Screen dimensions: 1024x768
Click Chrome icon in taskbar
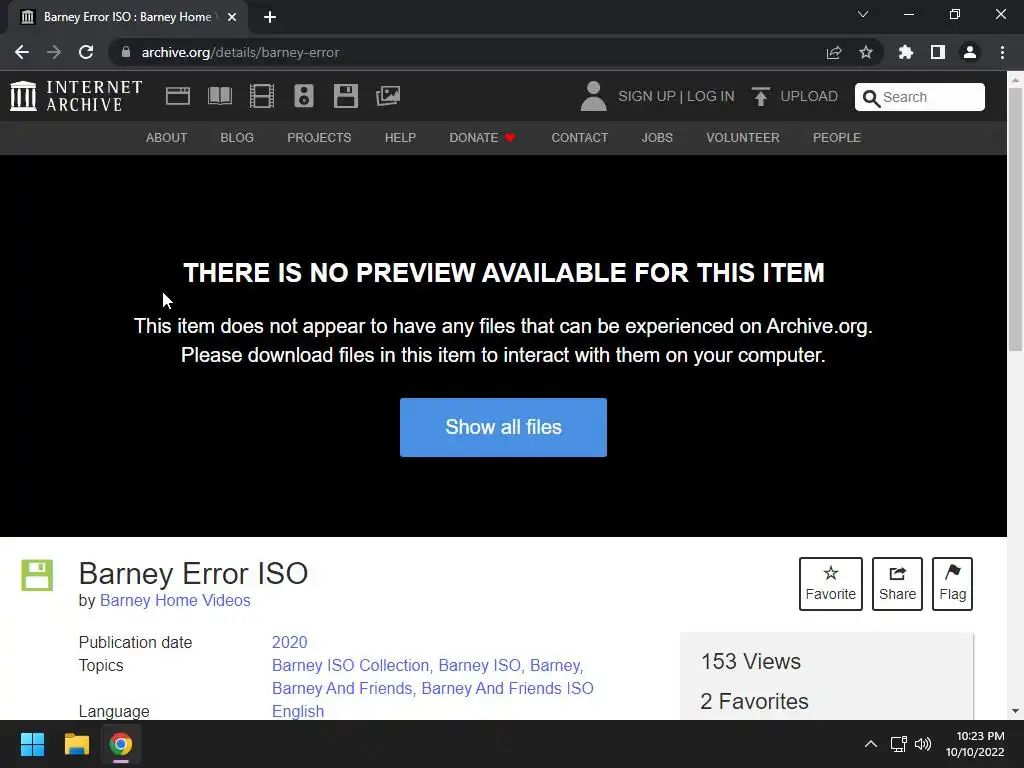[x=121, y=744]
